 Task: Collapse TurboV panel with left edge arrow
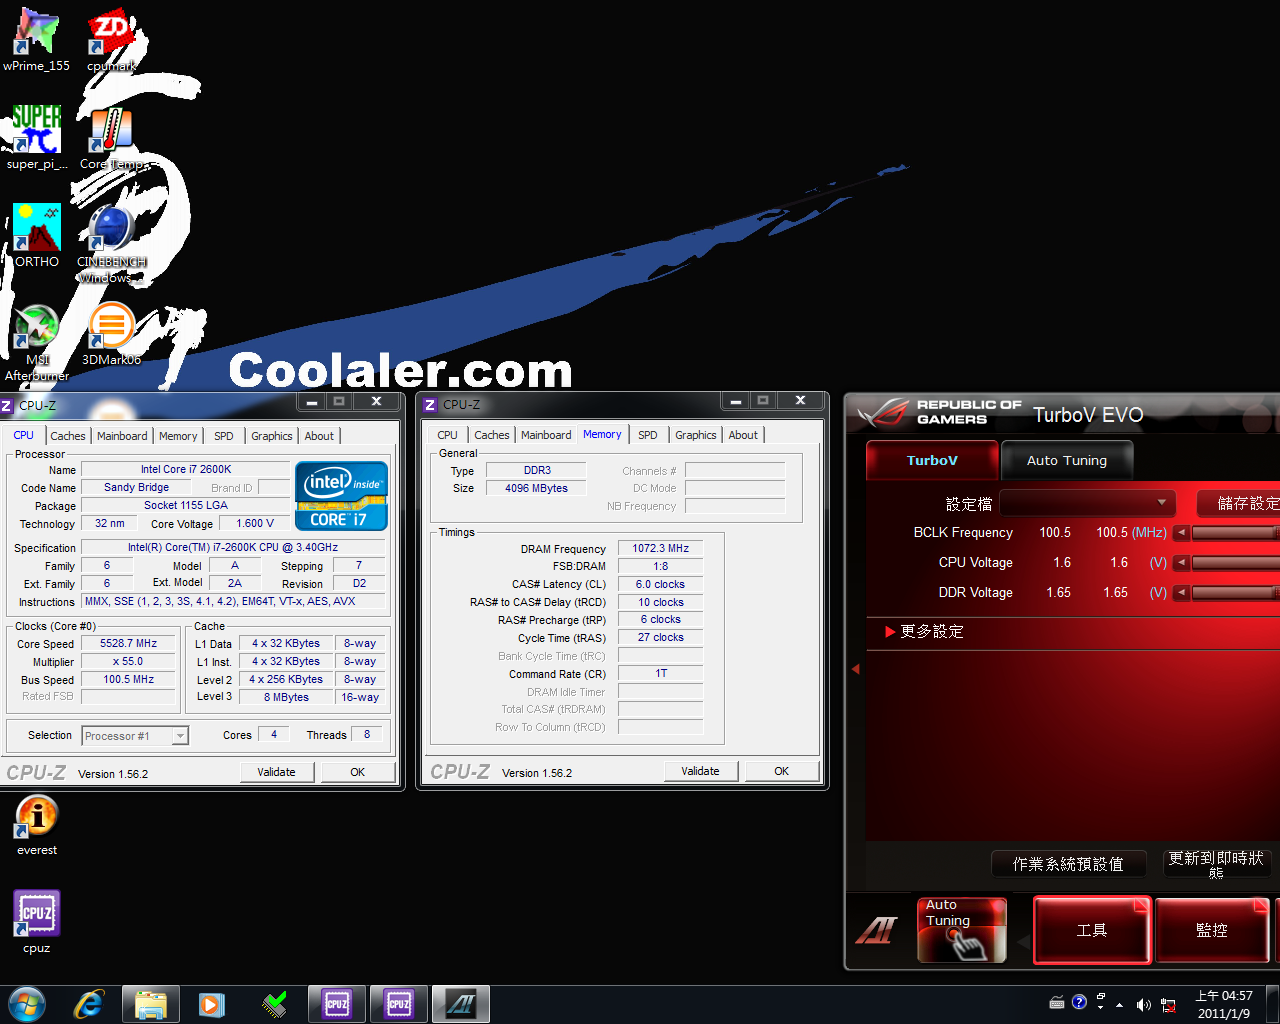click(x=856, y=669)
